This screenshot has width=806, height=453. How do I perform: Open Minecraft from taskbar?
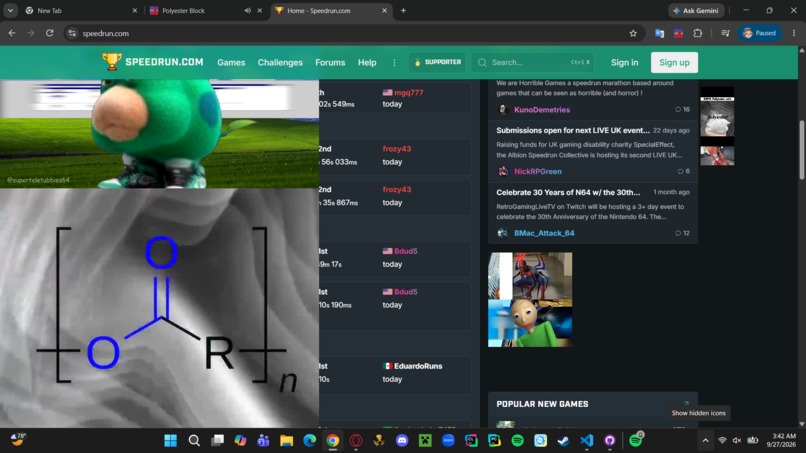(425, 441)
